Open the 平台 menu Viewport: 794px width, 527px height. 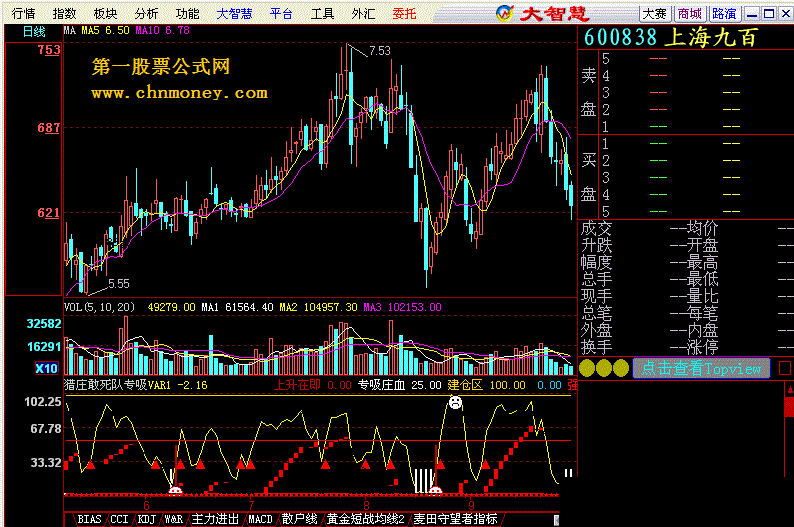[281, 14]
